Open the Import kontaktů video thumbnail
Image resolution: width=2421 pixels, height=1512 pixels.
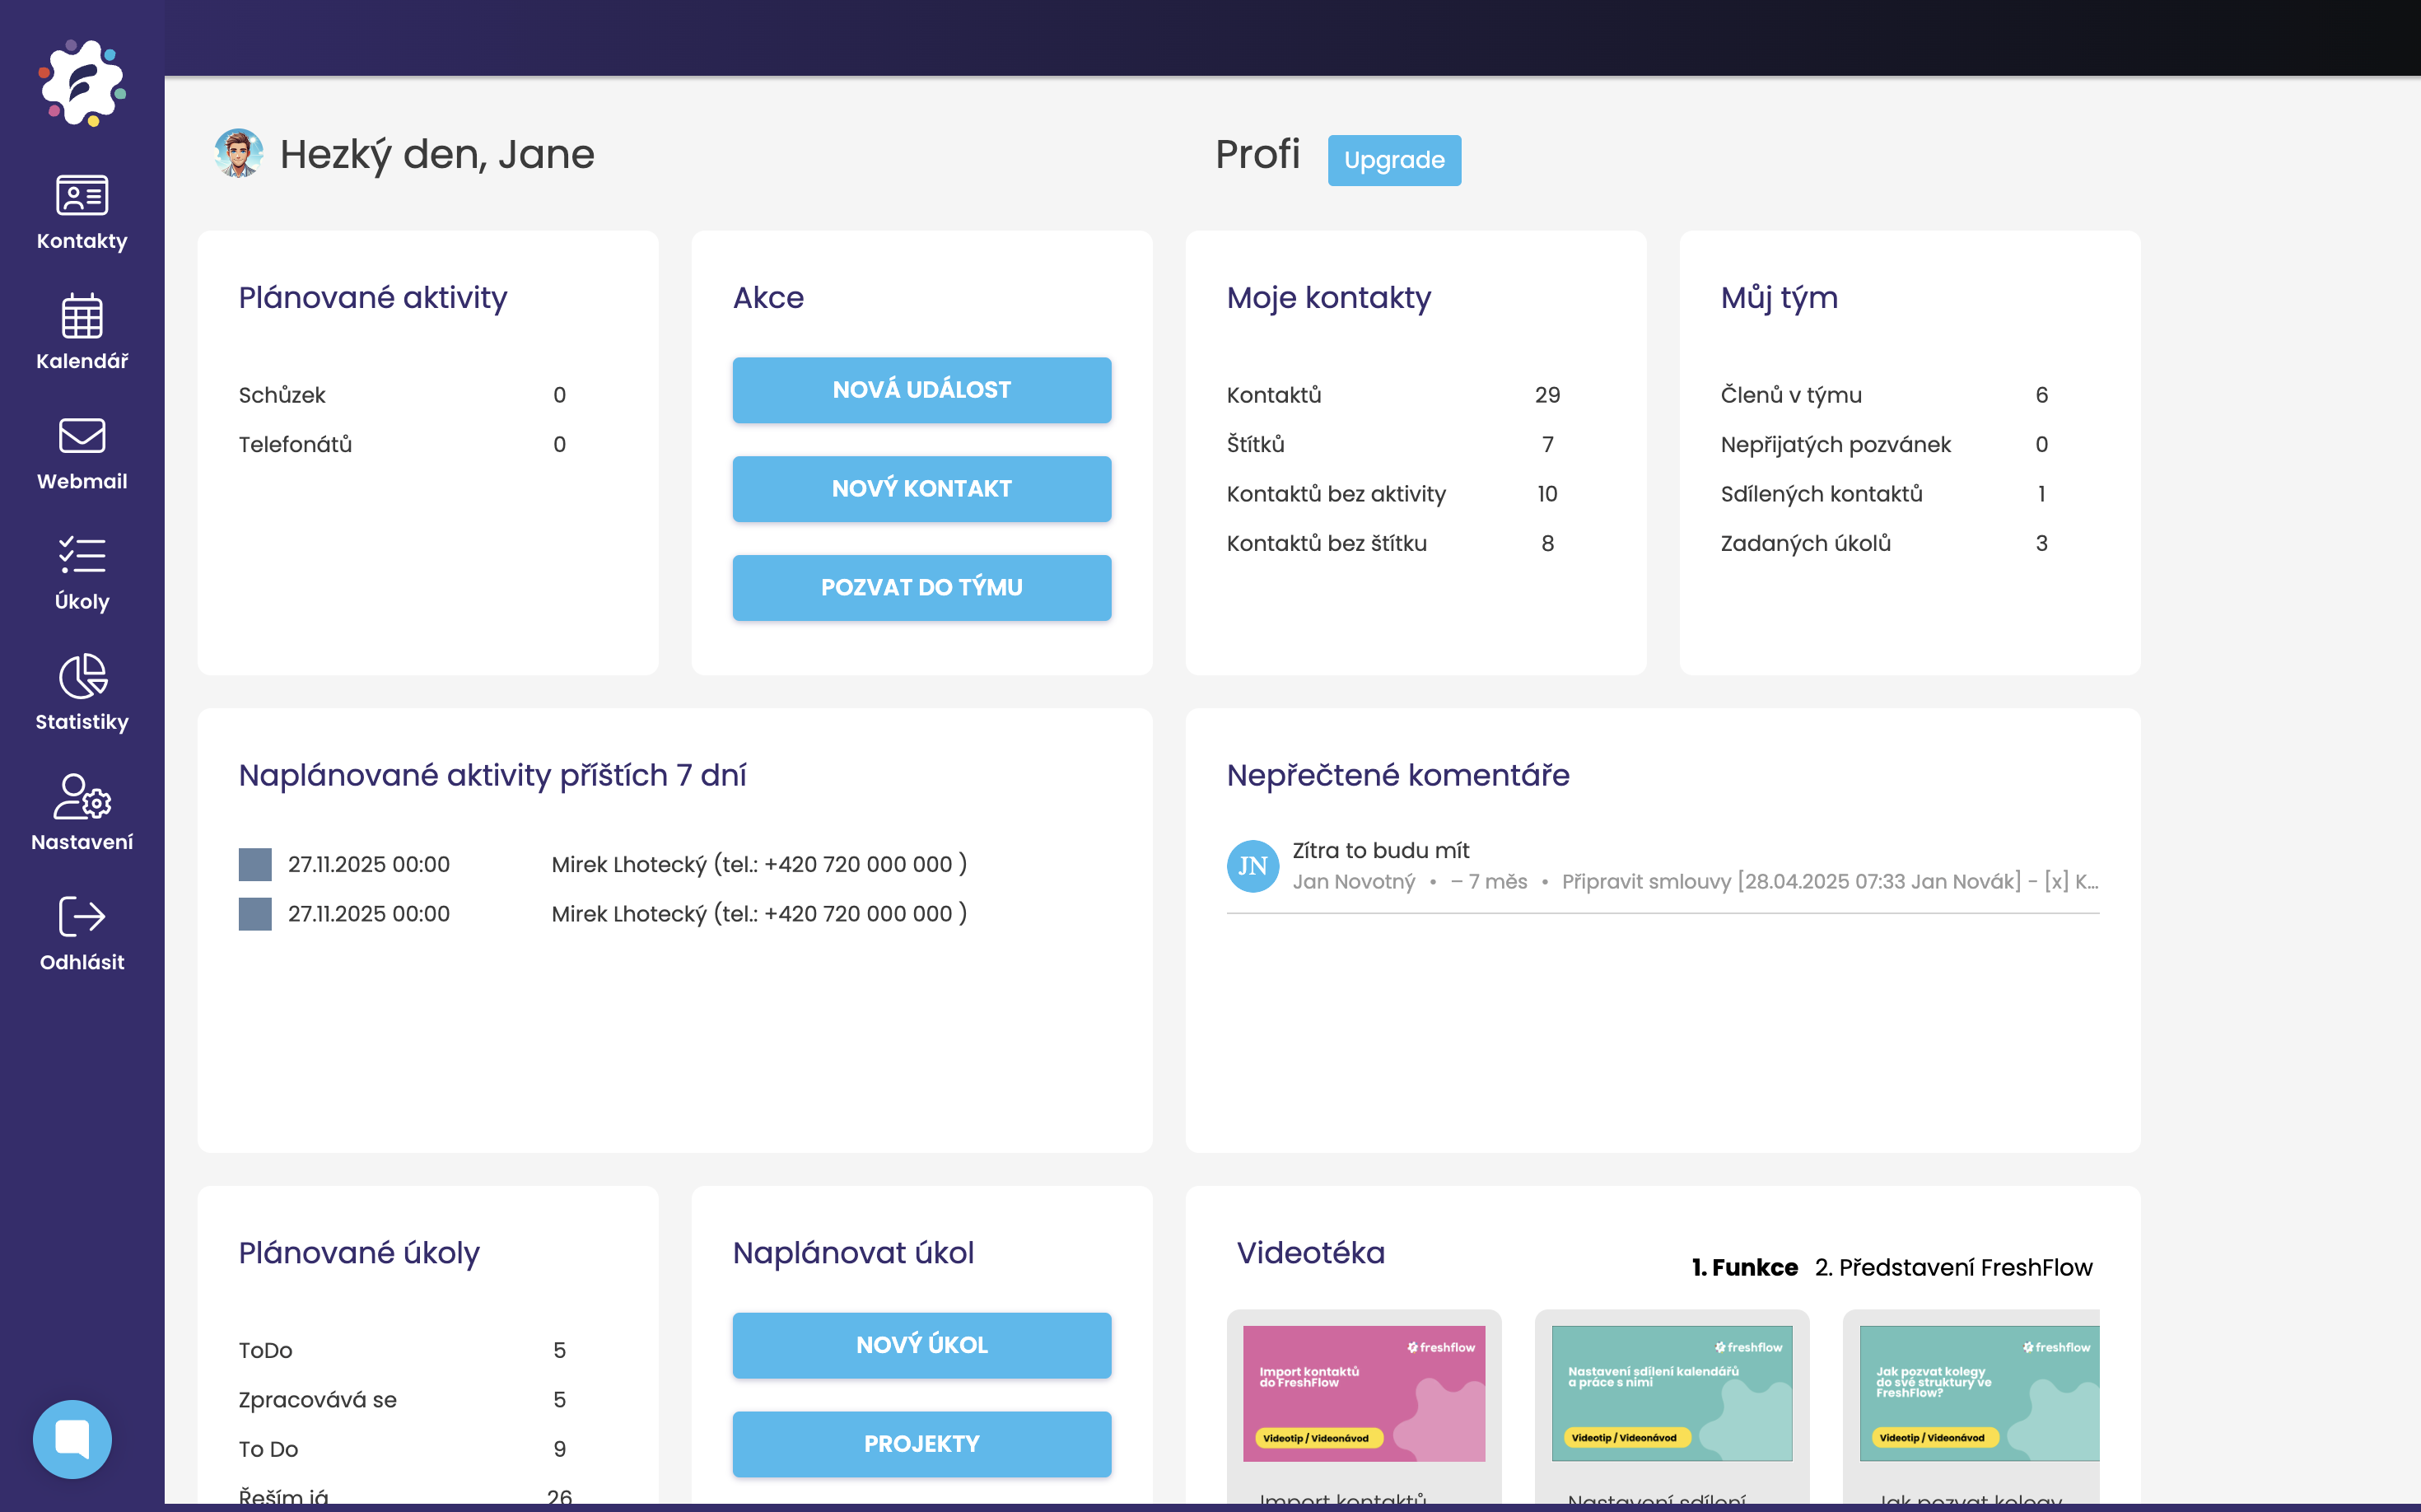pos(1363,1393)
